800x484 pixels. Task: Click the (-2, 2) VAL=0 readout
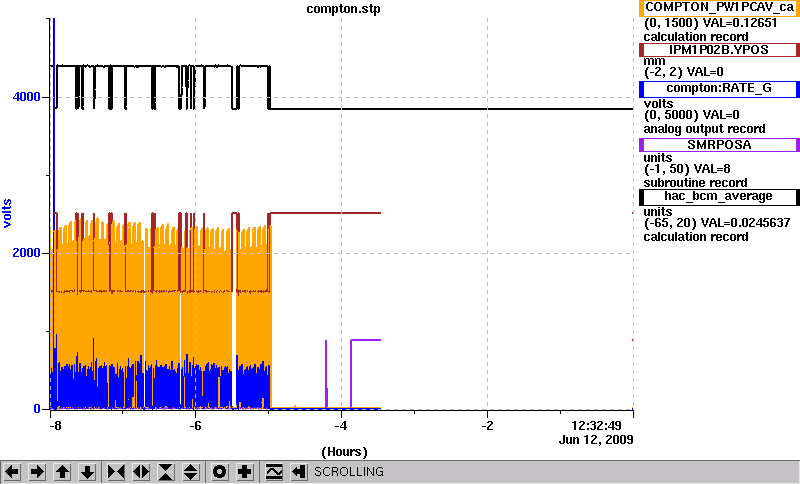(x=684, y=72)
